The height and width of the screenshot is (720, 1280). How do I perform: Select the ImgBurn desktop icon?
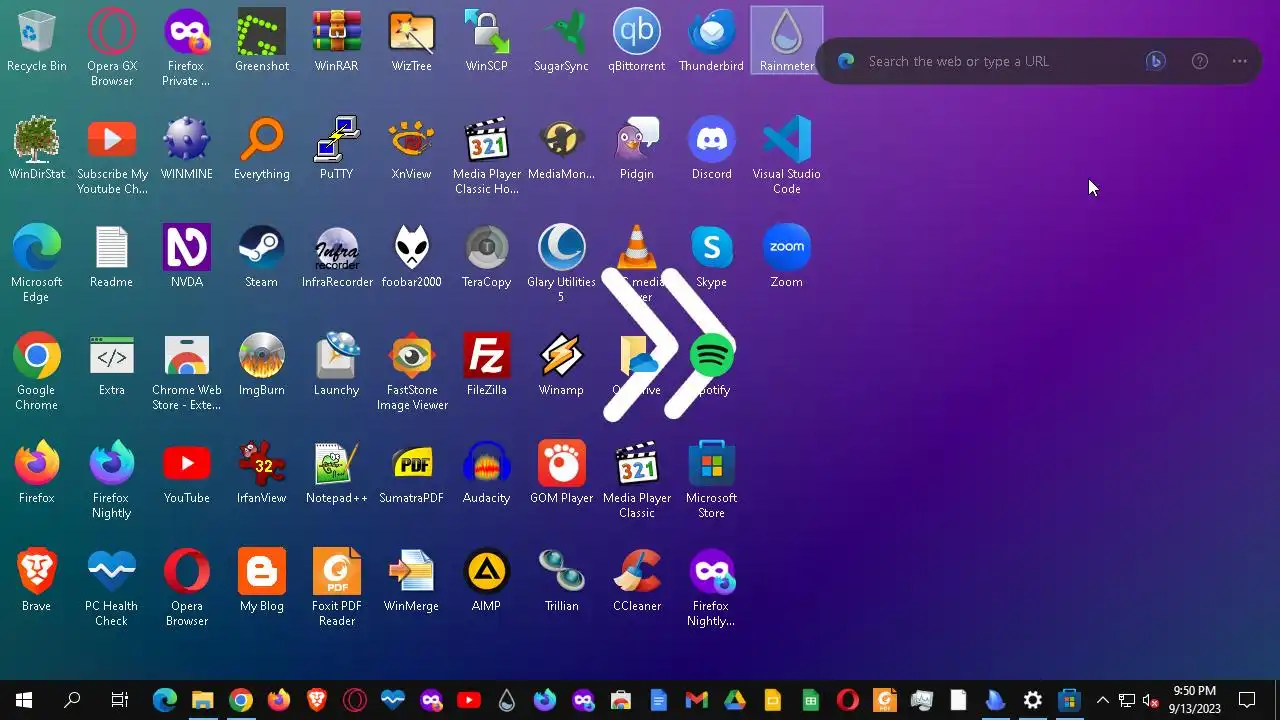[x=261, y=365]
